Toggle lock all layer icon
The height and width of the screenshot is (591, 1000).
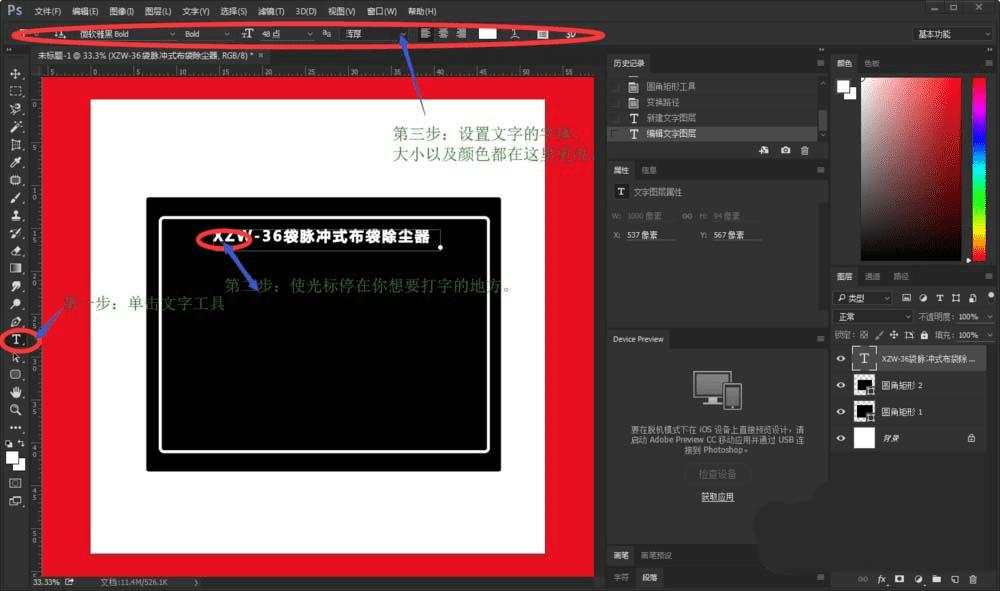tap(924, 335)
